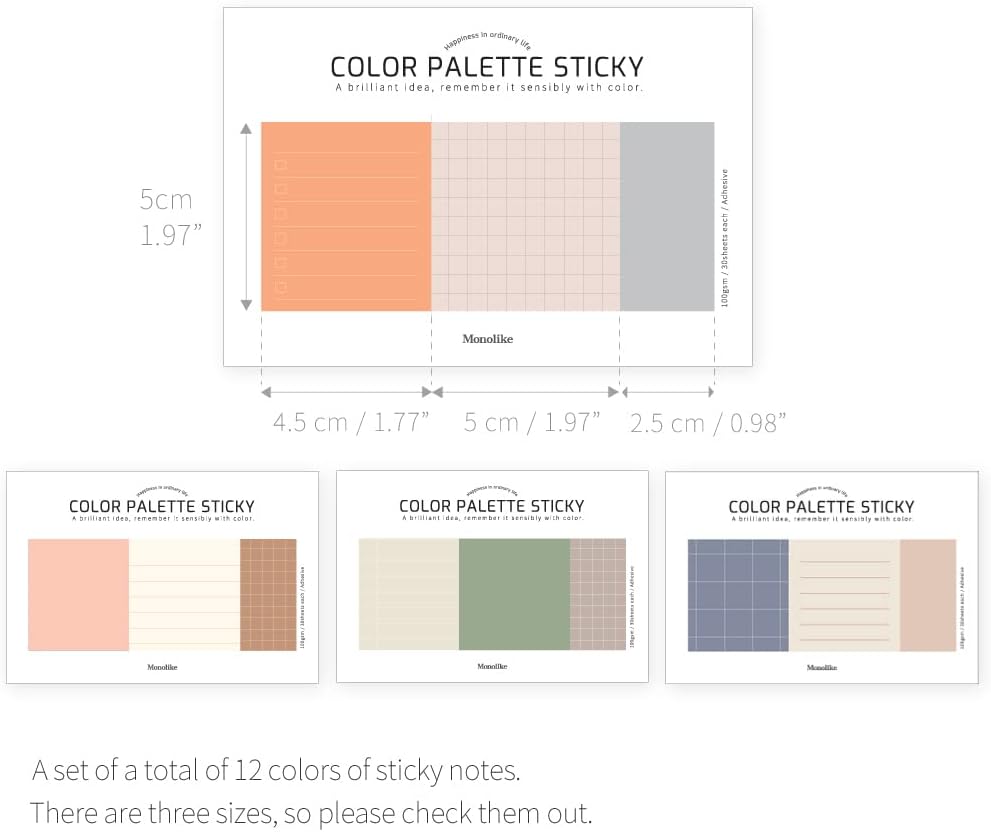Select the brown grid note in left thumbnail
This screenshot has width=991, height=832.
pyautogui.click(x=268, y=595)
